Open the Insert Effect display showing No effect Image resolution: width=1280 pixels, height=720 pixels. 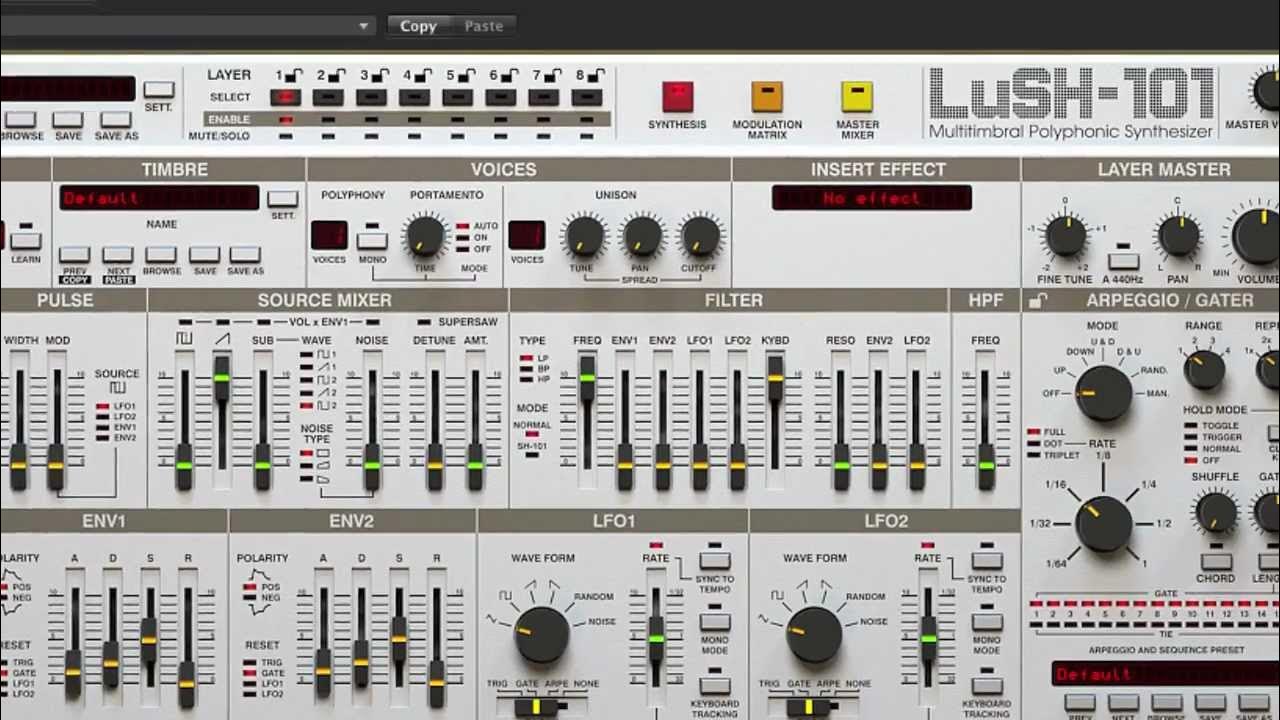[x=871, y=198]
